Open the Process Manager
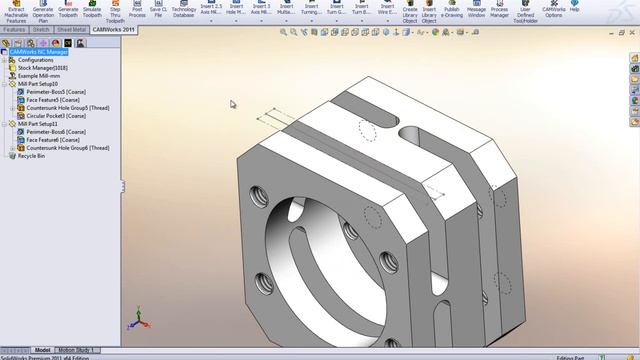 [x=499, y=9]
